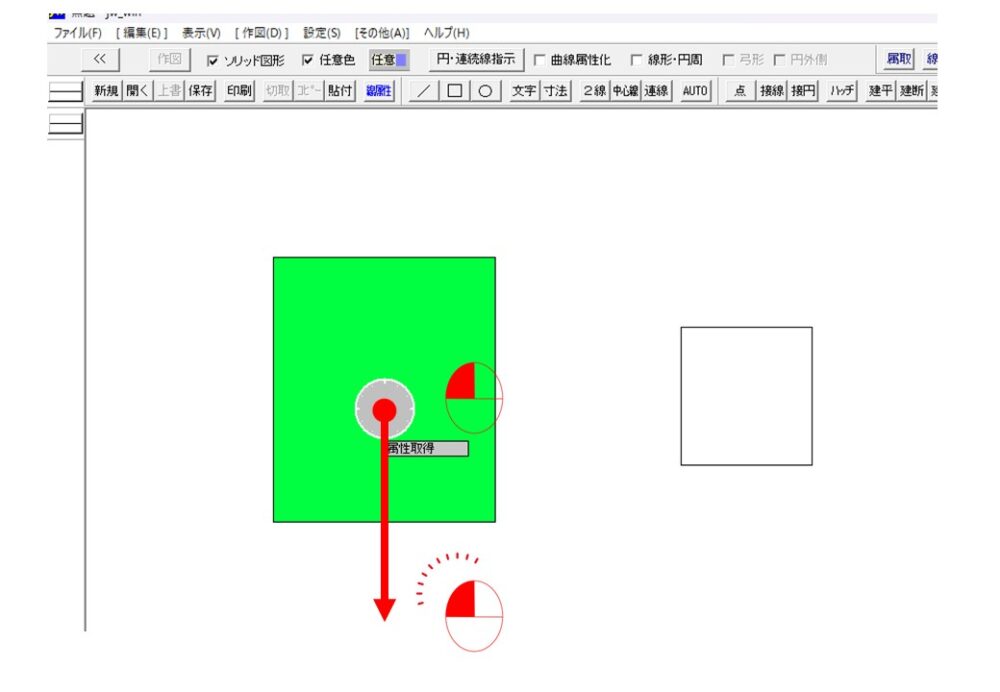This screenshot has height=692, width=1000.
Task: Collapse options with the << button
Action: 99,59
